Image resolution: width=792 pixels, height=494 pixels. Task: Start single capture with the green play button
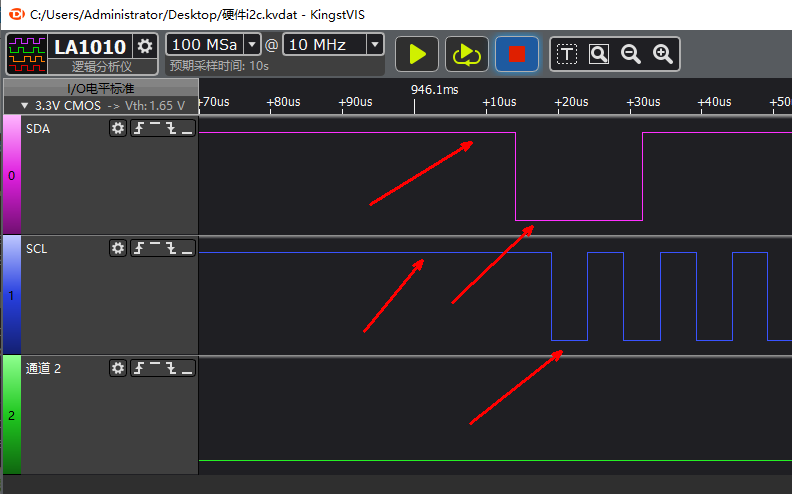tap(417, 54)
